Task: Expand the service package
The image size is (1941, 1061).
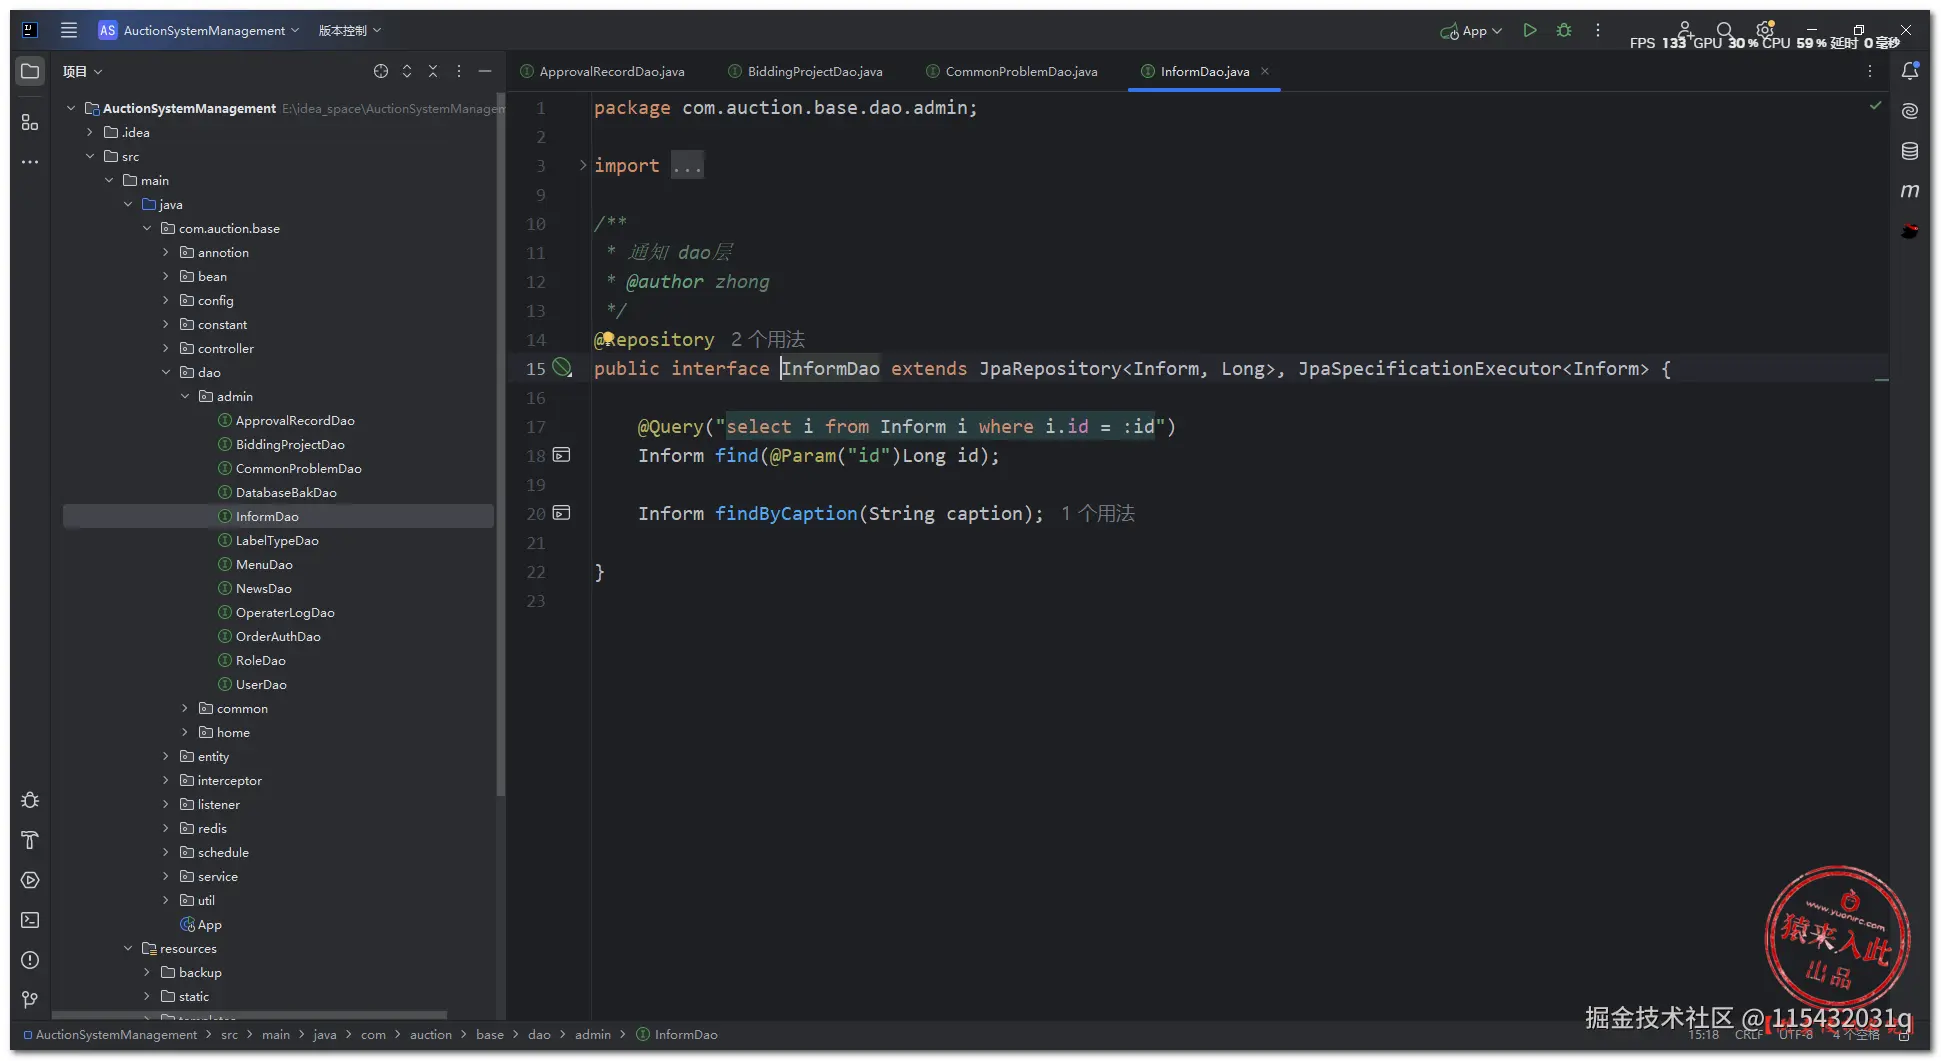Action: [166, 876]
